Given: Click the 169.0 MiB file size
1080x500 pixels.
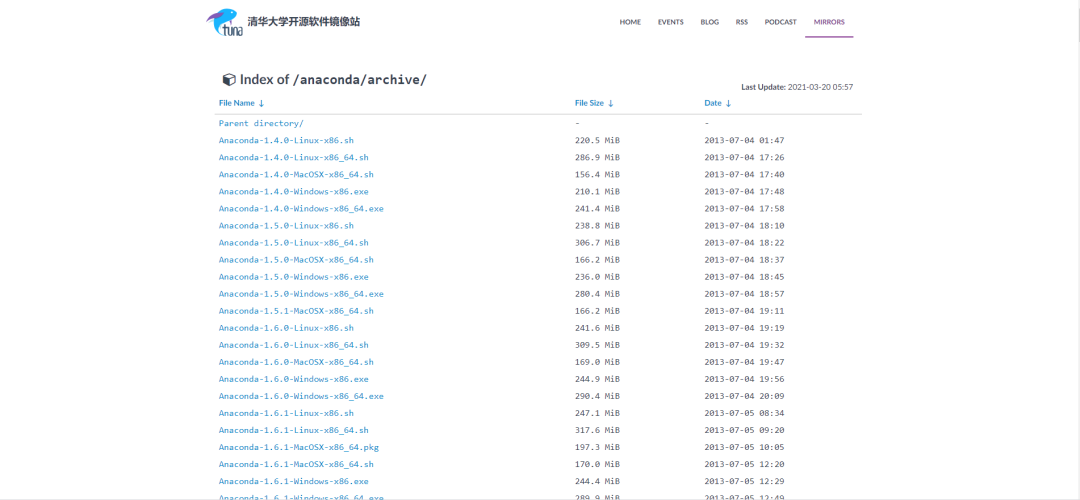Looking at the screenshot, I should click(597, 362).
